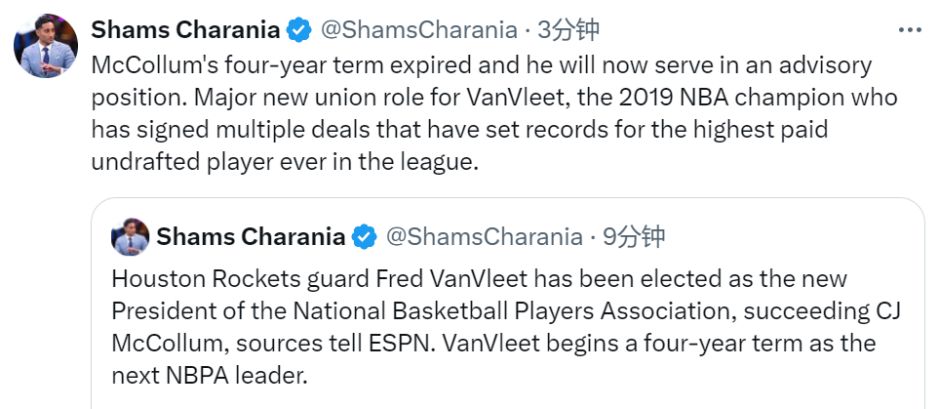Open the tweet's more options ellipsis menu
The height and width of the screenshot is (409, 940).
coord(909,30)
